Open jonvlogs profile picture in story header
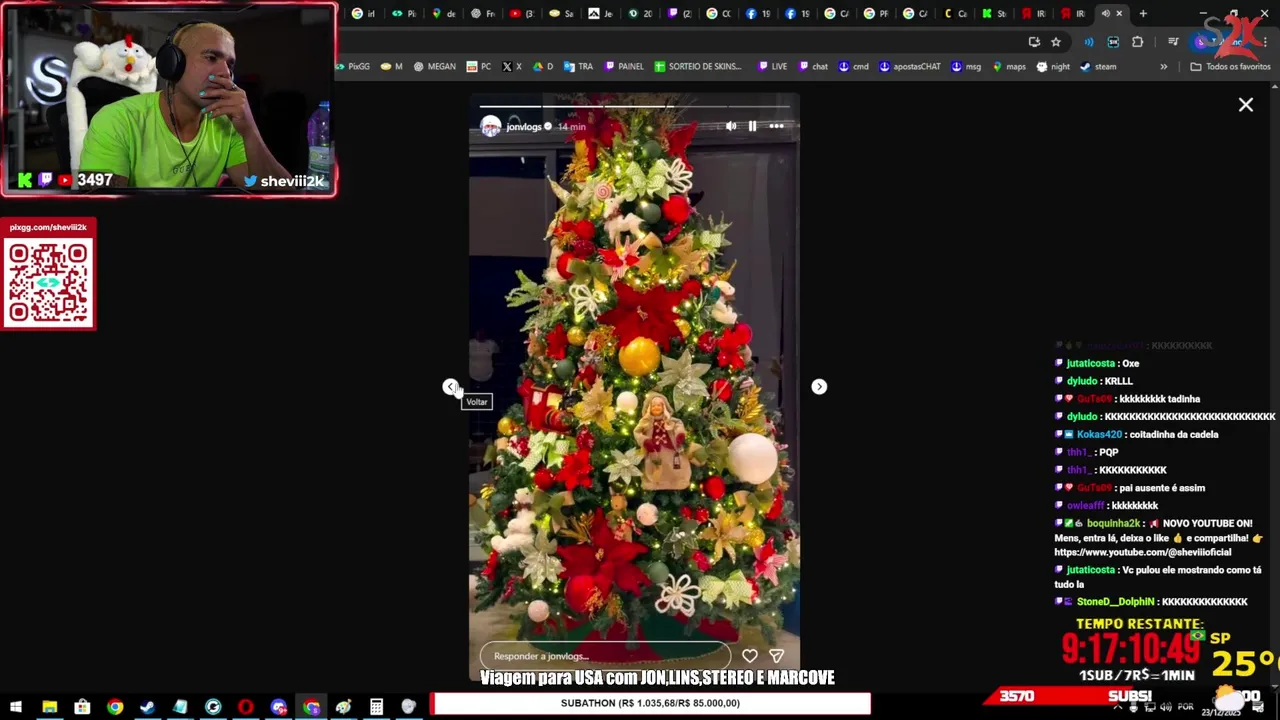Viewport: 1280px width, 720px height. (490, 126)
